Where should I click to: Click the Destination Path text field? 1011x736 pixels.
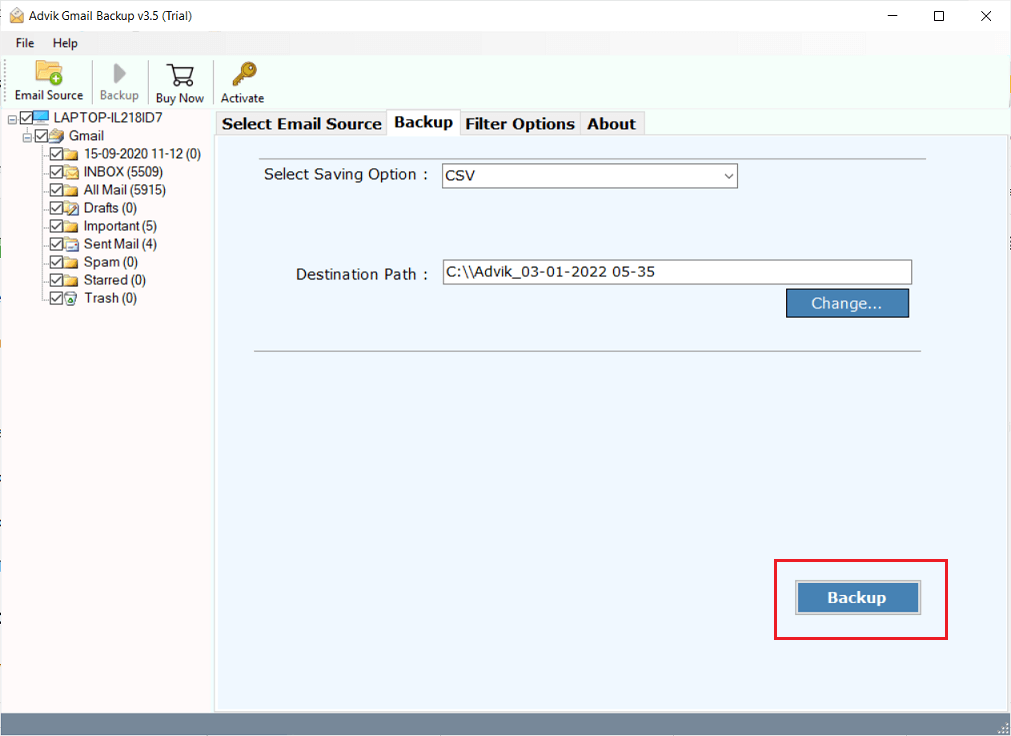[x=677, y=272]
